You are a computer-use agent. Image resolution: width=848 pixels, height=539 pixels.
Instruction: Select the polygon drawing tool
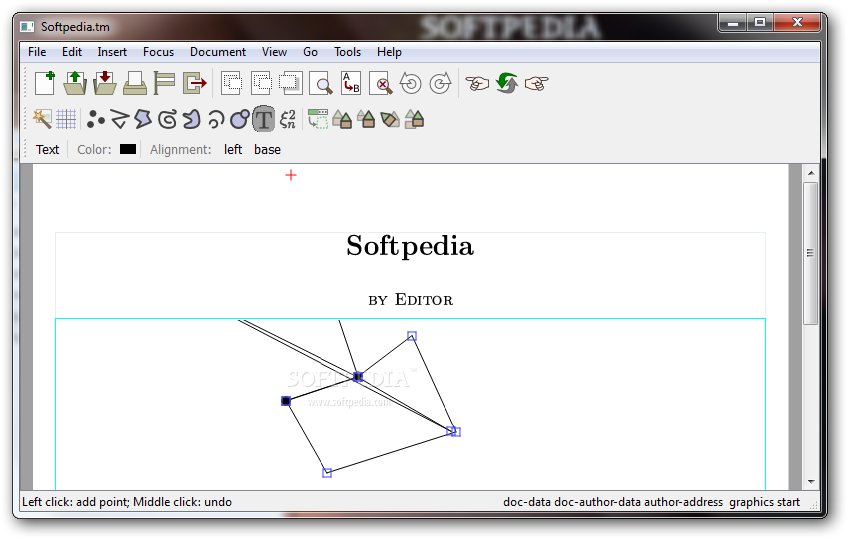tap(143, 119)
